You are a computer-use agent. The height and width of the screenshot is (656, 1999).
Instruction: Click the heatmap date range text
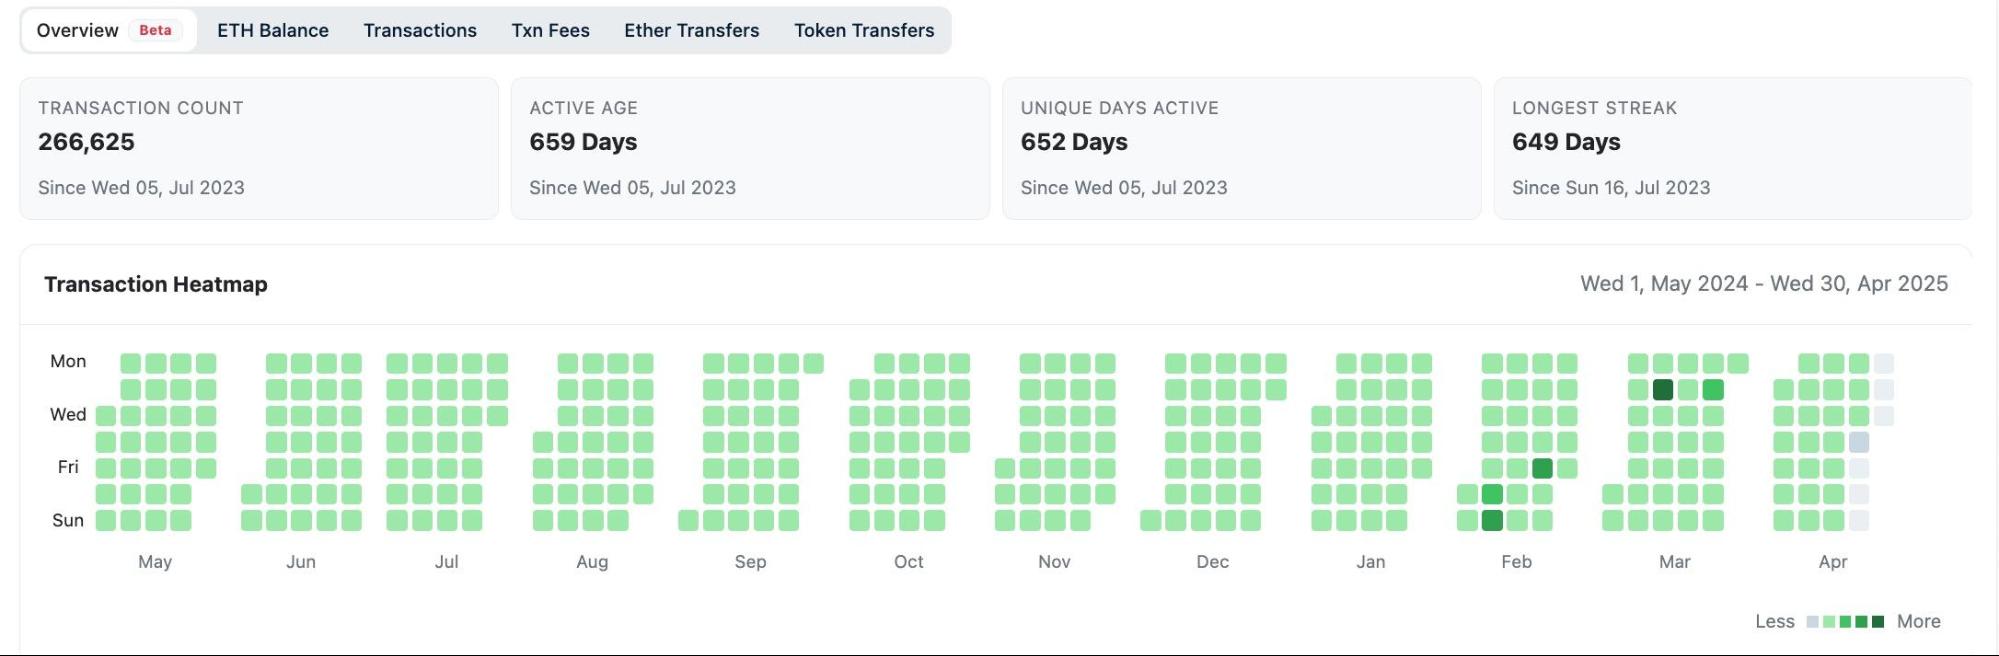[1764, 284]
